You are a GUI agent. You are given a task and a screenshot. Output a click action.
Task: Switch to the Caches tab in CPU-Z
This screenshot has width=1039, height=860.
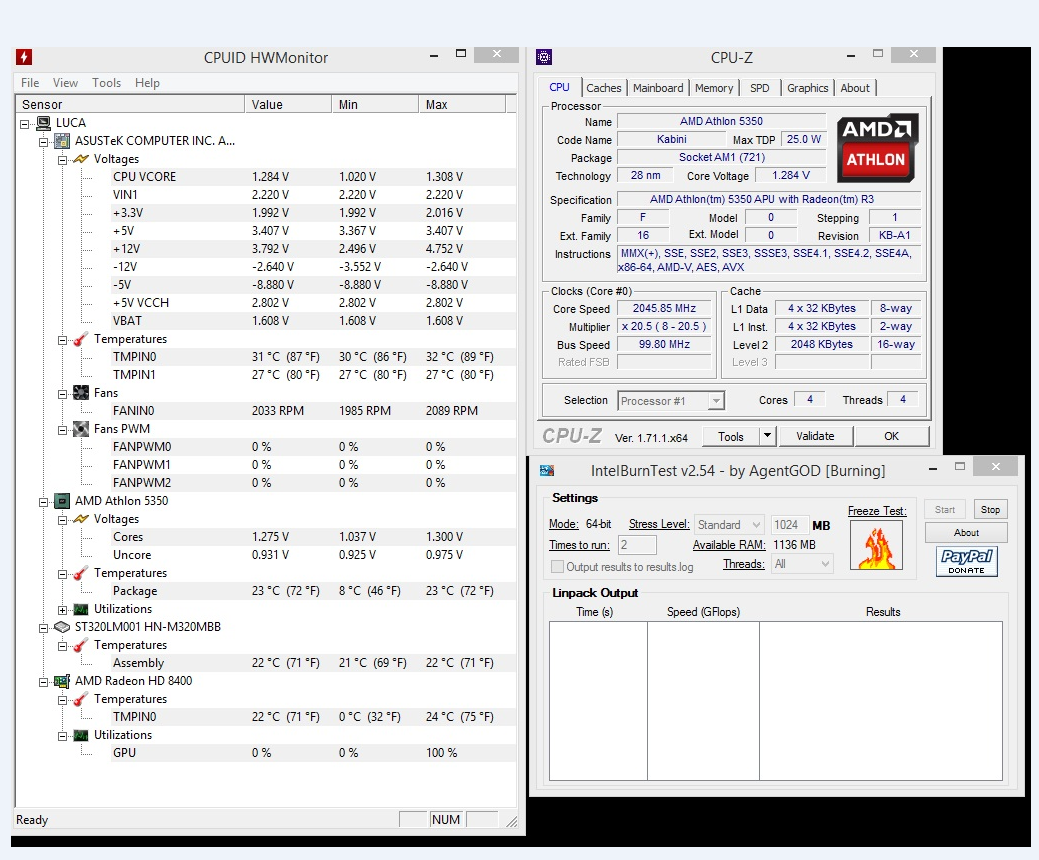pyautogui.click(x=604, y=88)
